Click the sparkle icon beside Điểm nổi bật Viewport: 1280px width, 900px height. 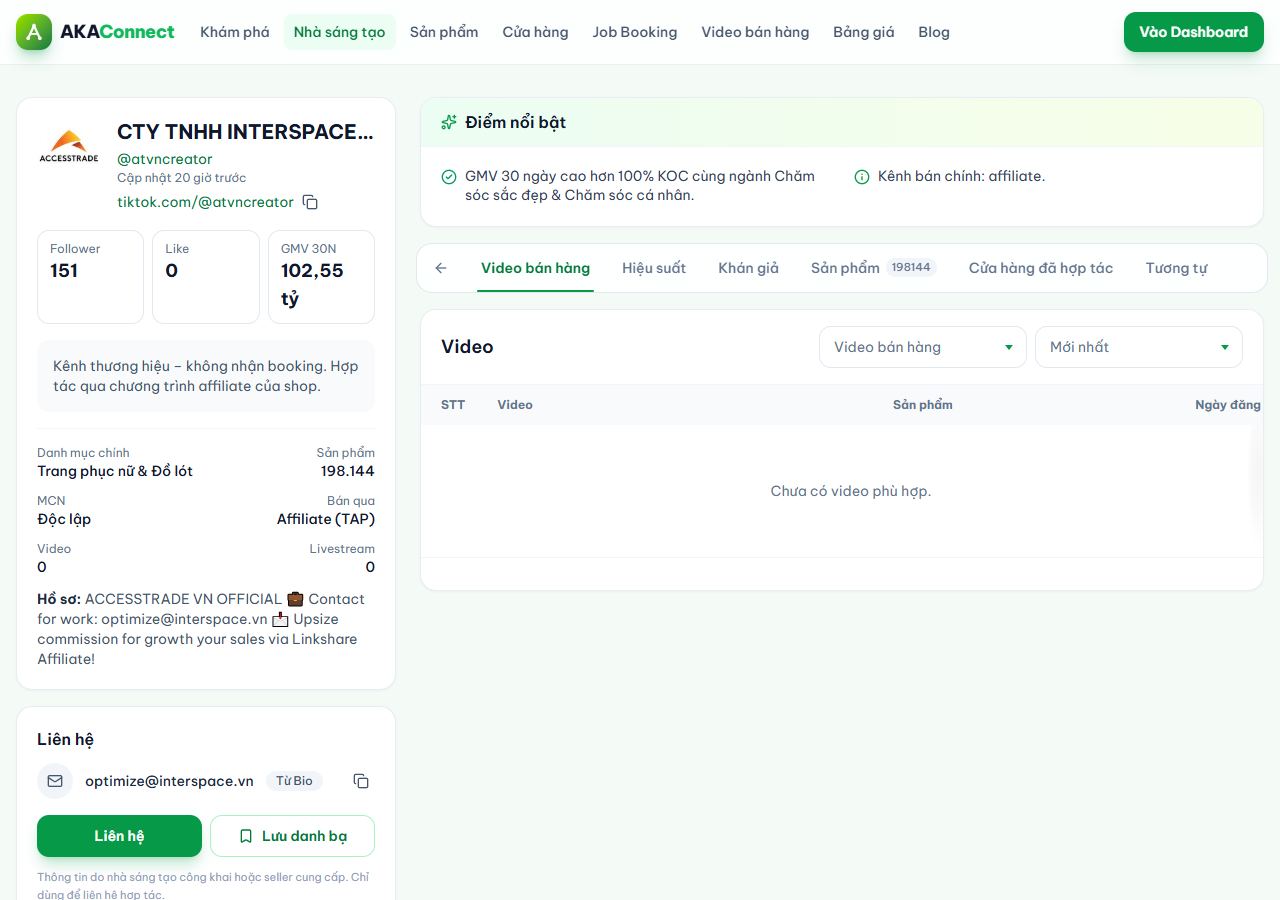[x=449, y=122]
